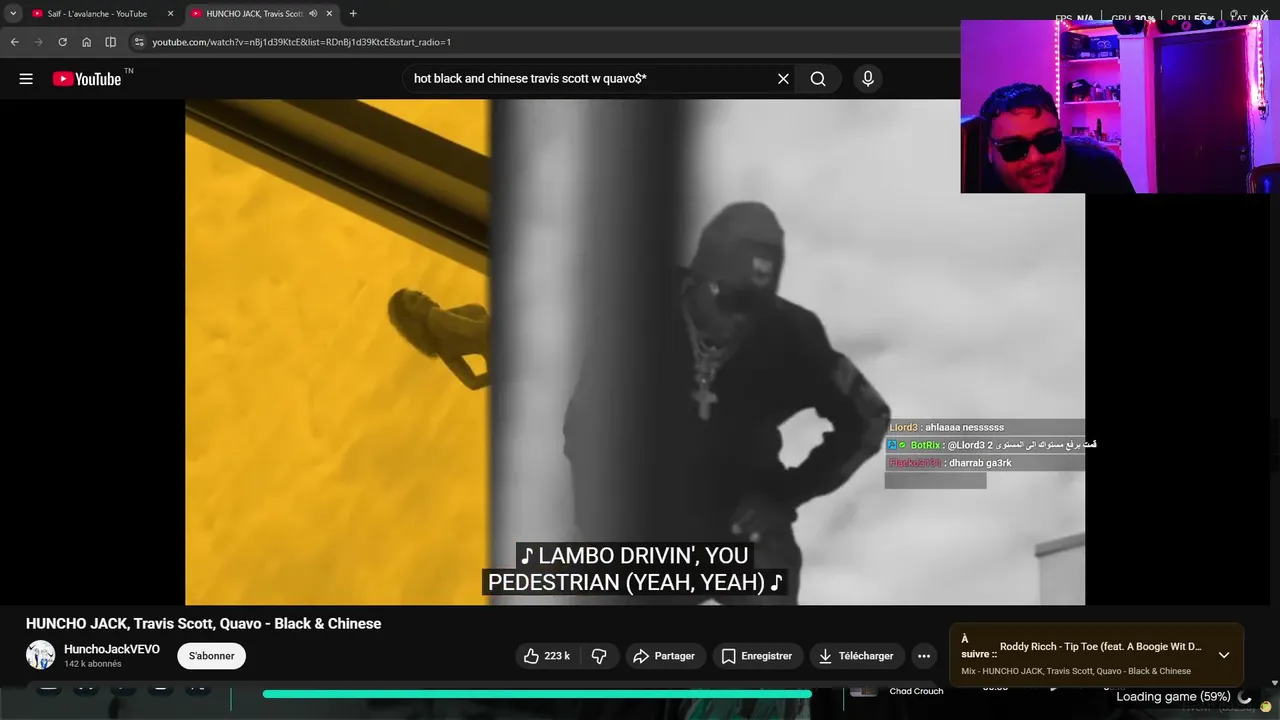1280x720 pixels.
Task: Close the HUNCHO JACK tab
Action: point(329,14)
